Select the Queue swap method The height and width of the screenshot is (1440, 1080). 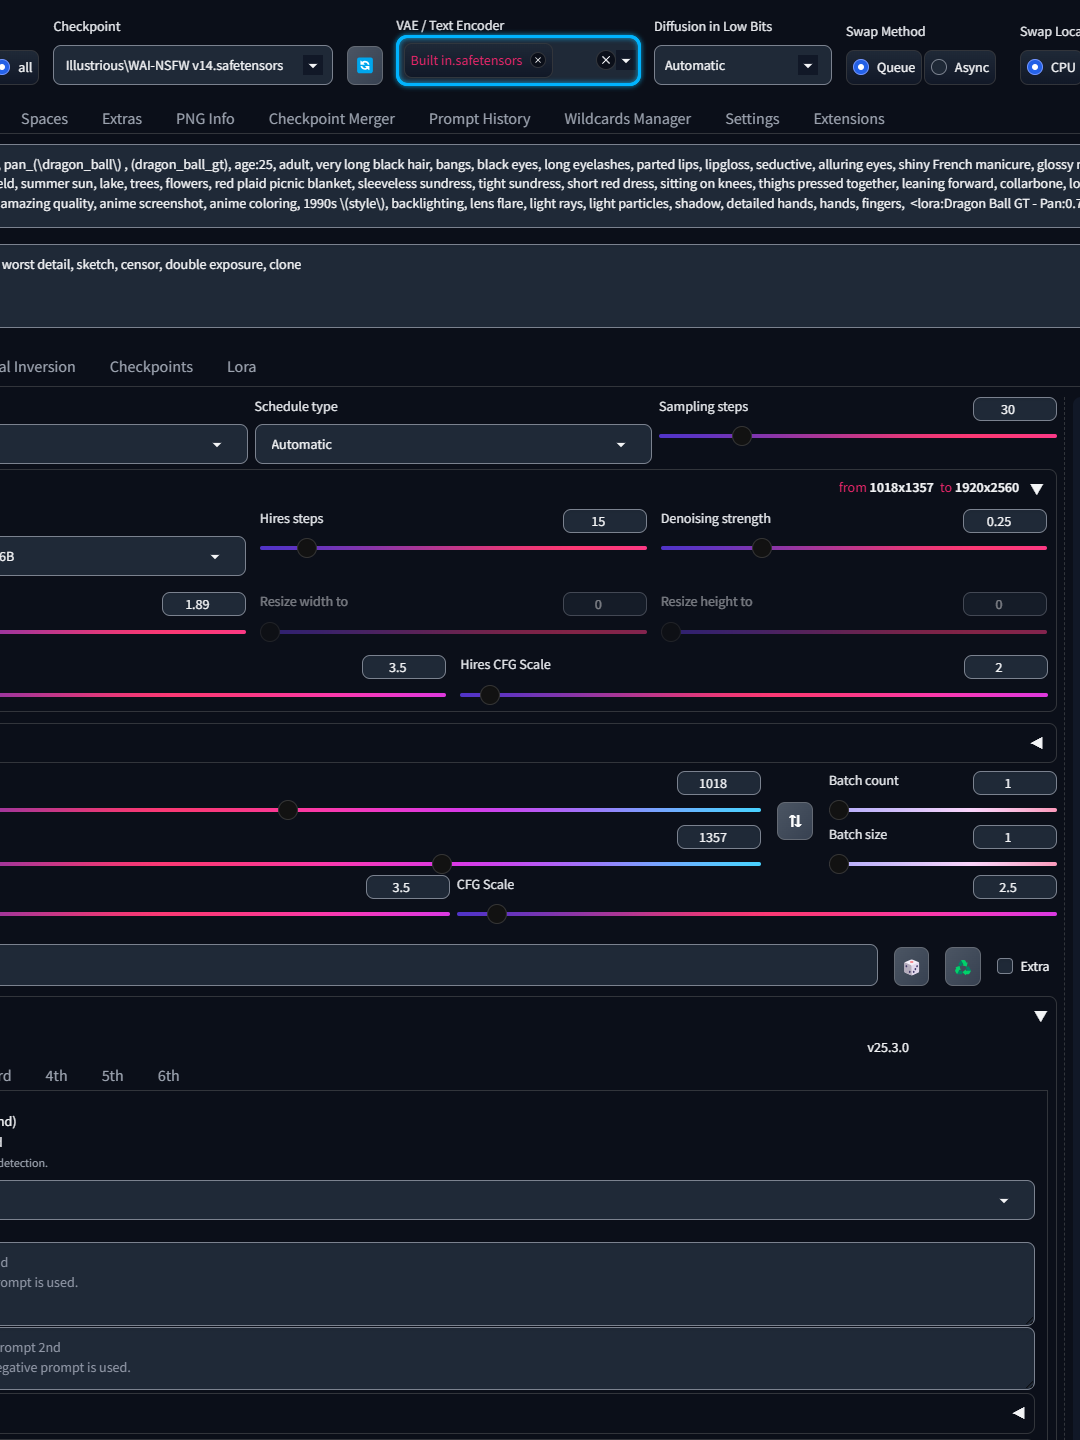[x=861, y=67]
